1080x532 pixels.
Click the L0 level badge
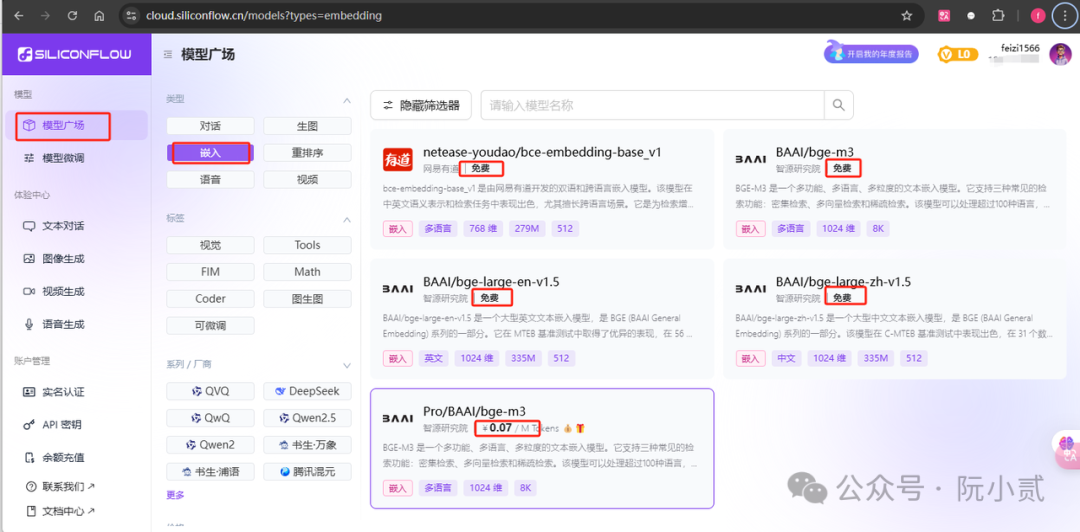coord(958,54)
